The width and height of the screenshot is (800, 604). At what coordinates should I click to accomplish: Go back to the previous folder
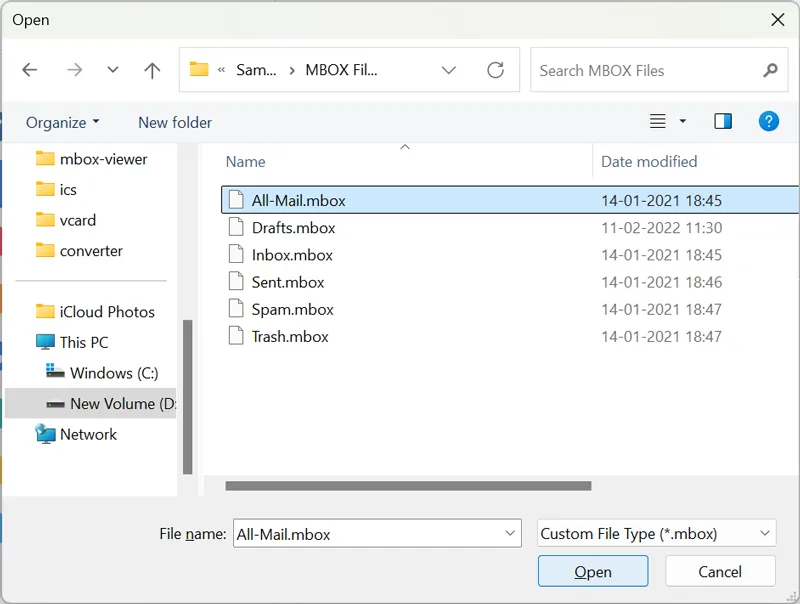pos(30,70)
